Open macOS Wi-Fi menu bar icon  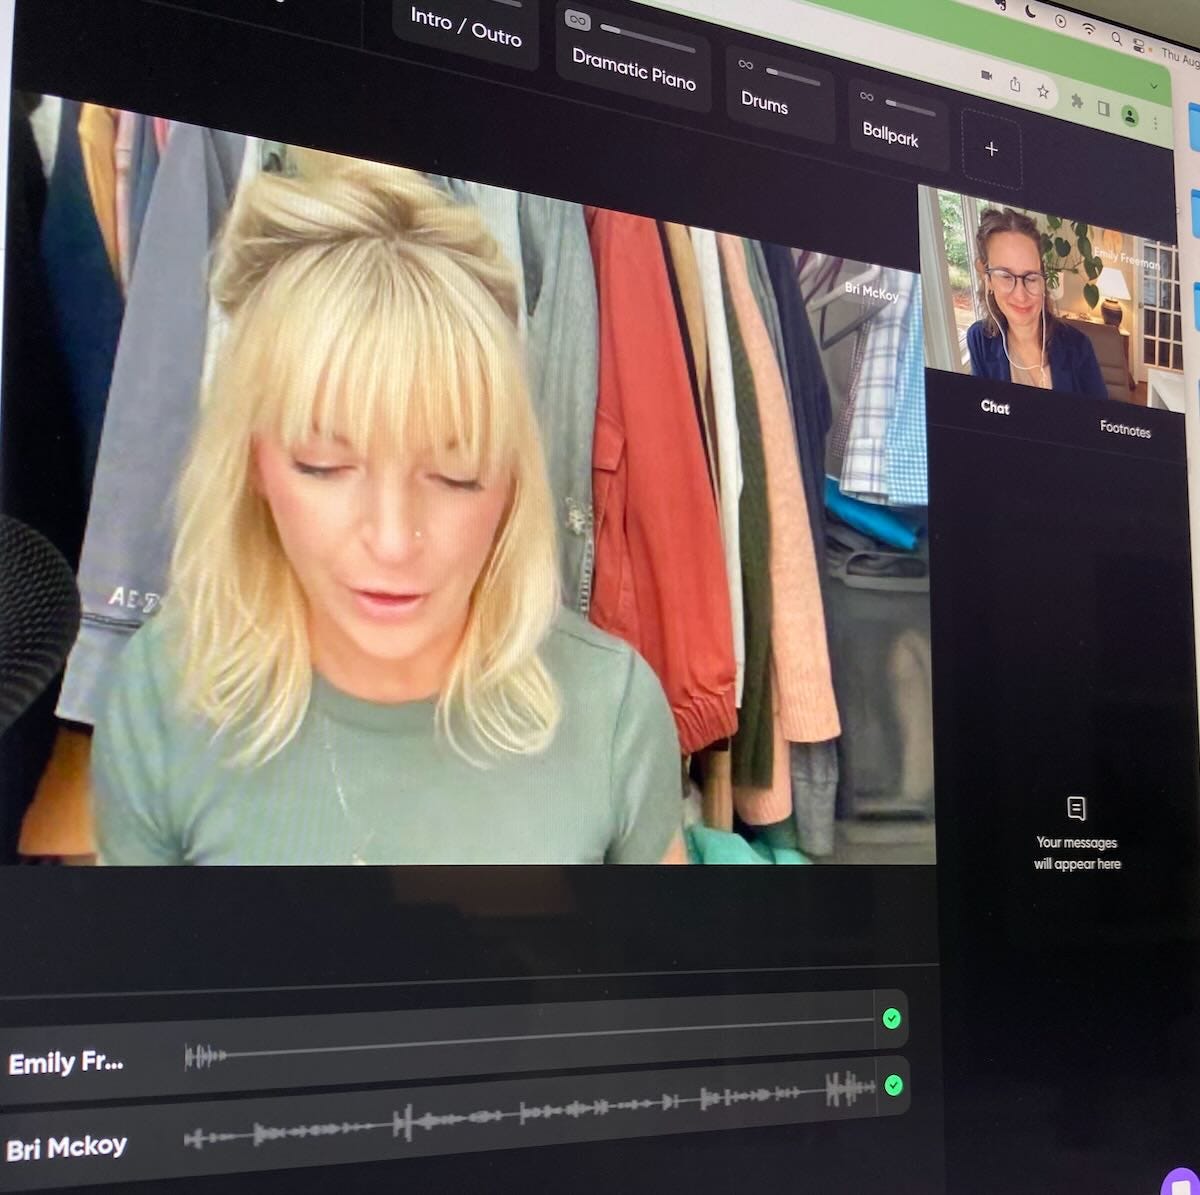point(1088,29)
